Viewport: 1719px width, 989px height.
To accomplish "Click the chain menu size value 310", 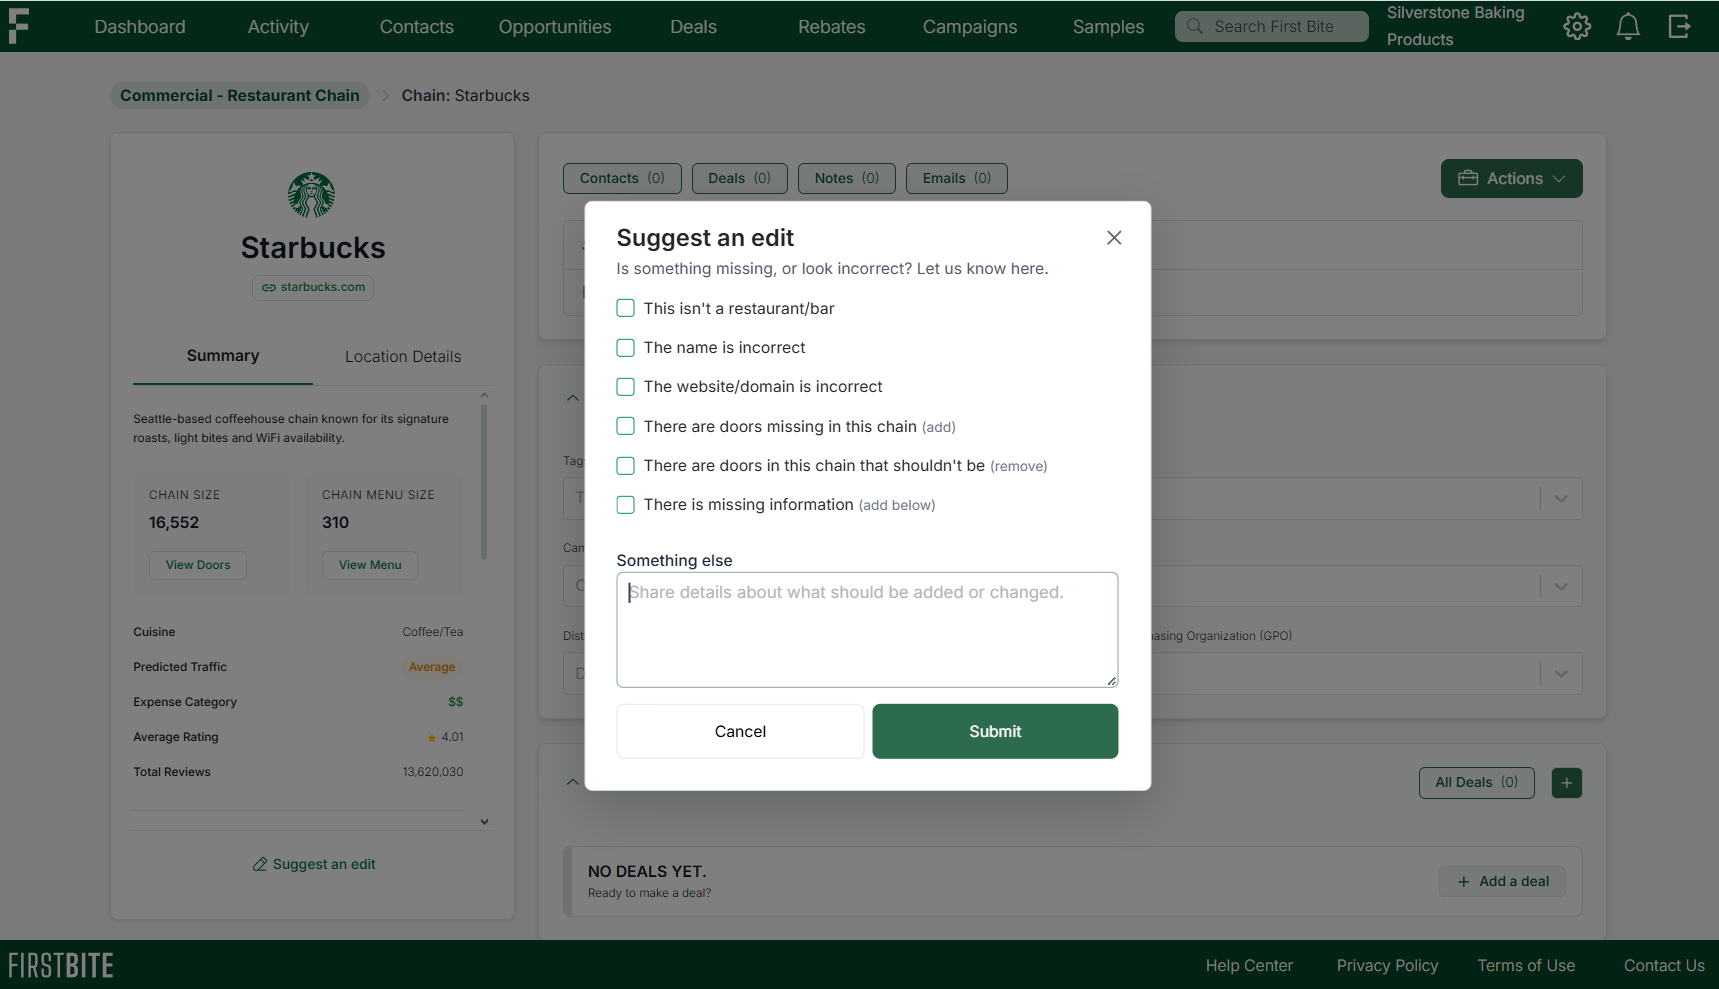I will (336, 523).
